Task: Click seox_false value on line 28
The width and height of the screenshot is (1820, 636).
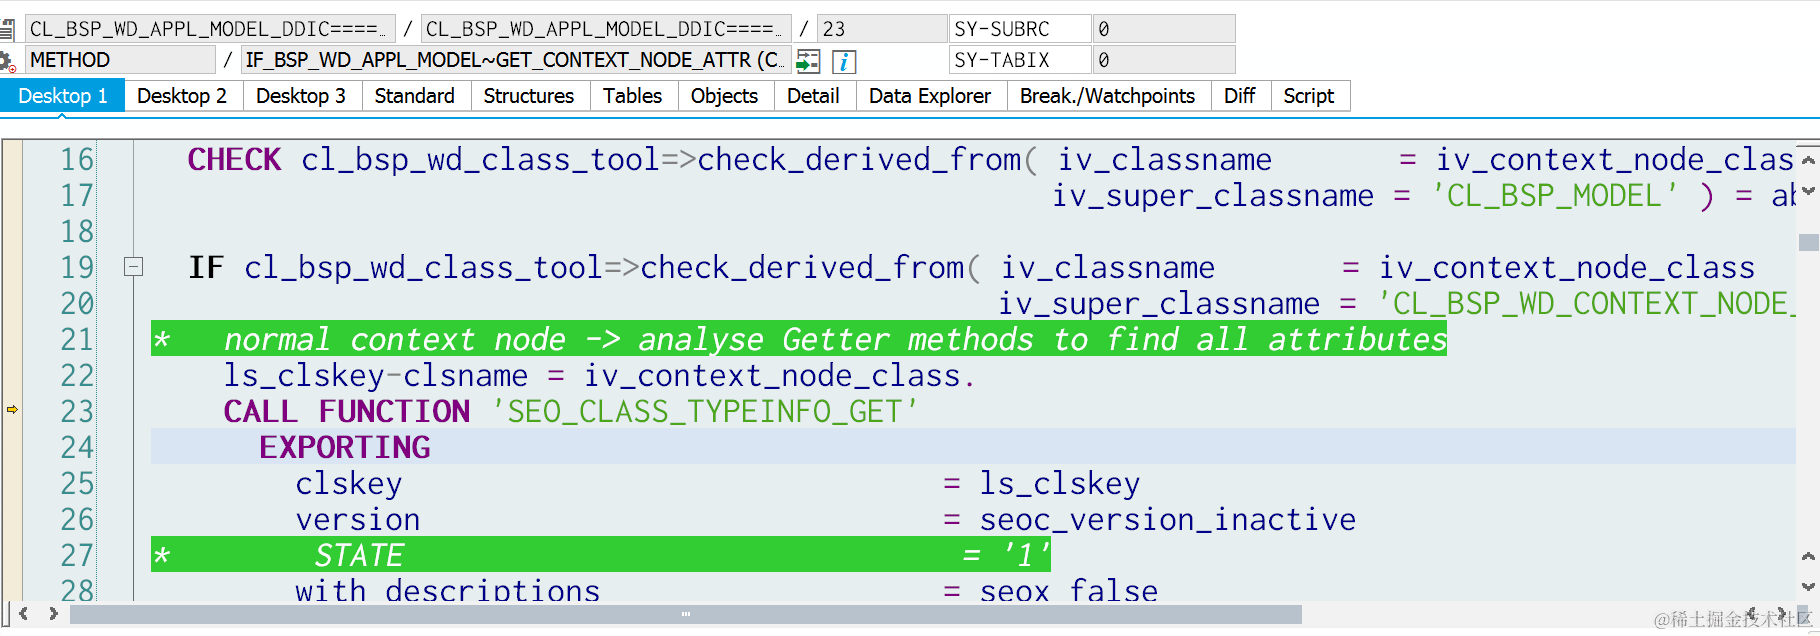Action: (1069, 590)
